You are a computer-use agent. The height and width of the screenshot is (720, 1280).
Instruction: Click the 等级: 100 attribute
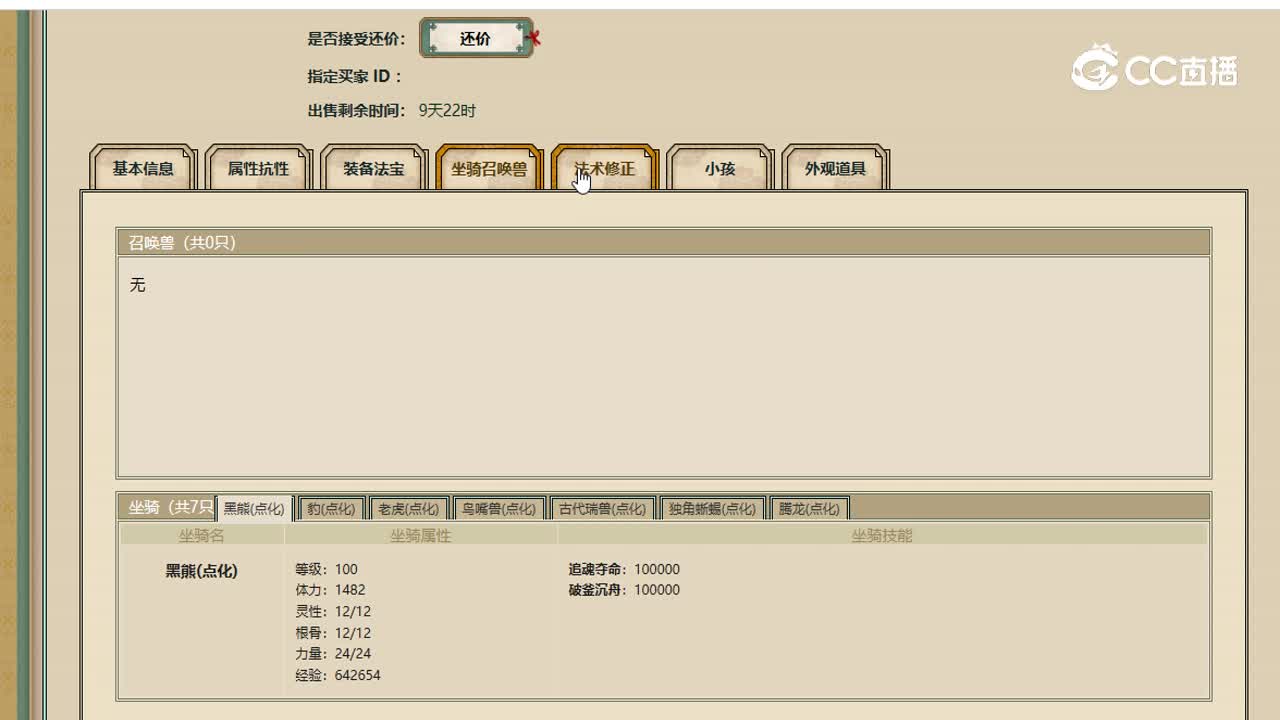(326, 569)
